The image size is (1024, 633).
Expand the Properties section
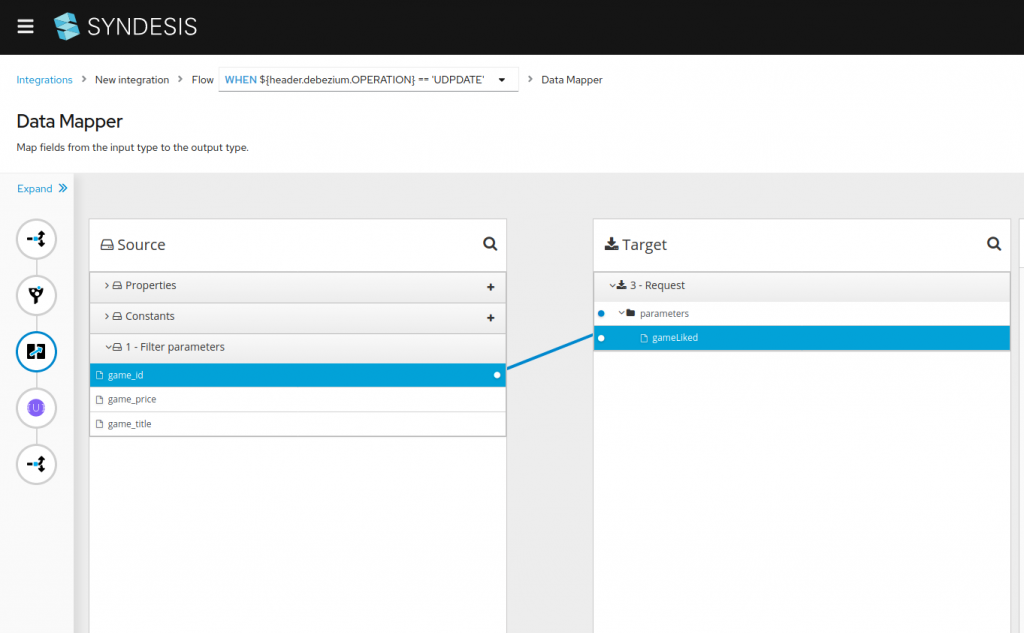tap(107, 286)
